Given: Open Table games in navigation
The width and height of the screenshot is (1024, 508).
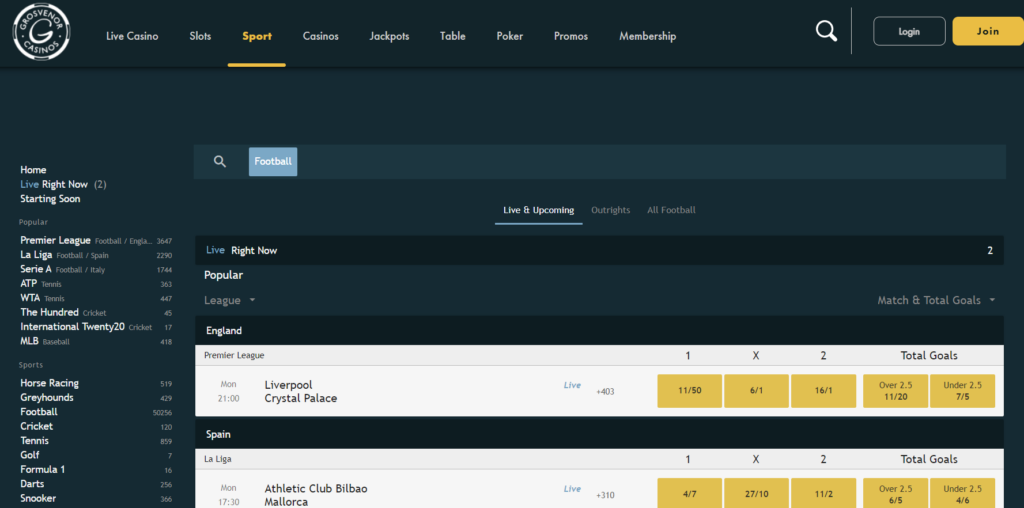Looking at the screenshot, I should (x=453, y=36).
